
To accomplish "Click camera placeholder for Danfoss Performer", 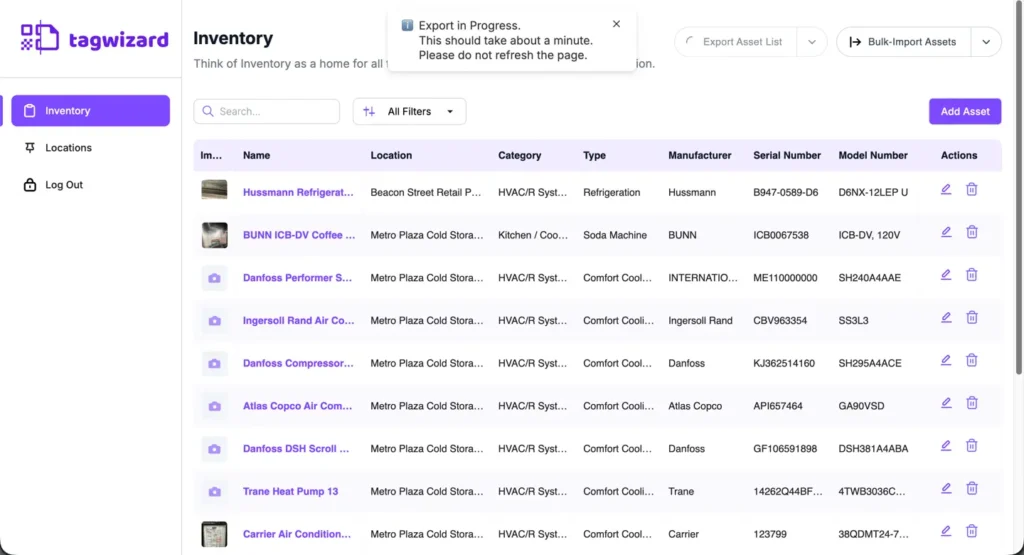I will click(x=214, y=278).
